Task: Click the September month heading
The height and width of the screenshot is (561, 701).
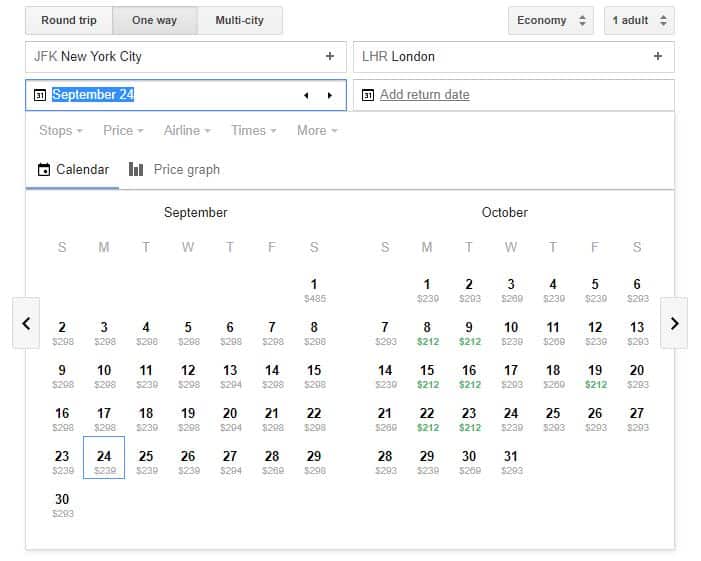Action: tap(196, 213)
